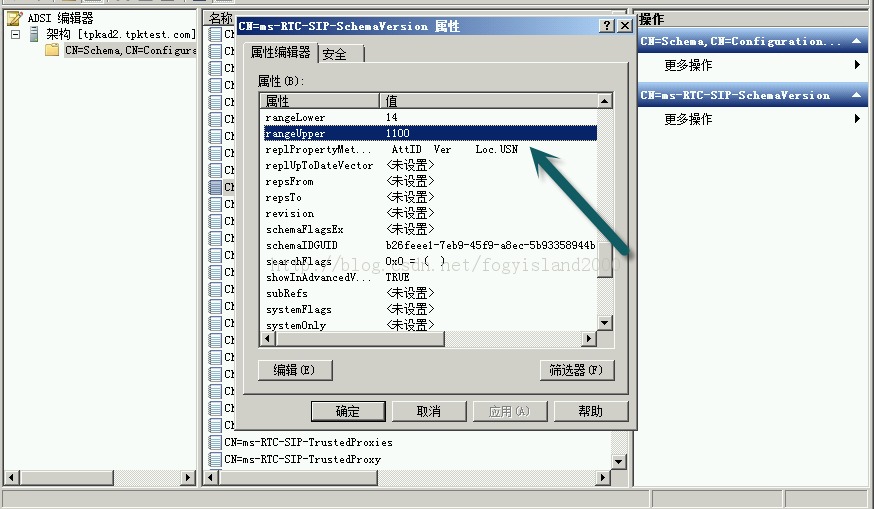Click the CN=Schema folder icon in tree
The height and width of the screenshot is (509, 874).
52,50
